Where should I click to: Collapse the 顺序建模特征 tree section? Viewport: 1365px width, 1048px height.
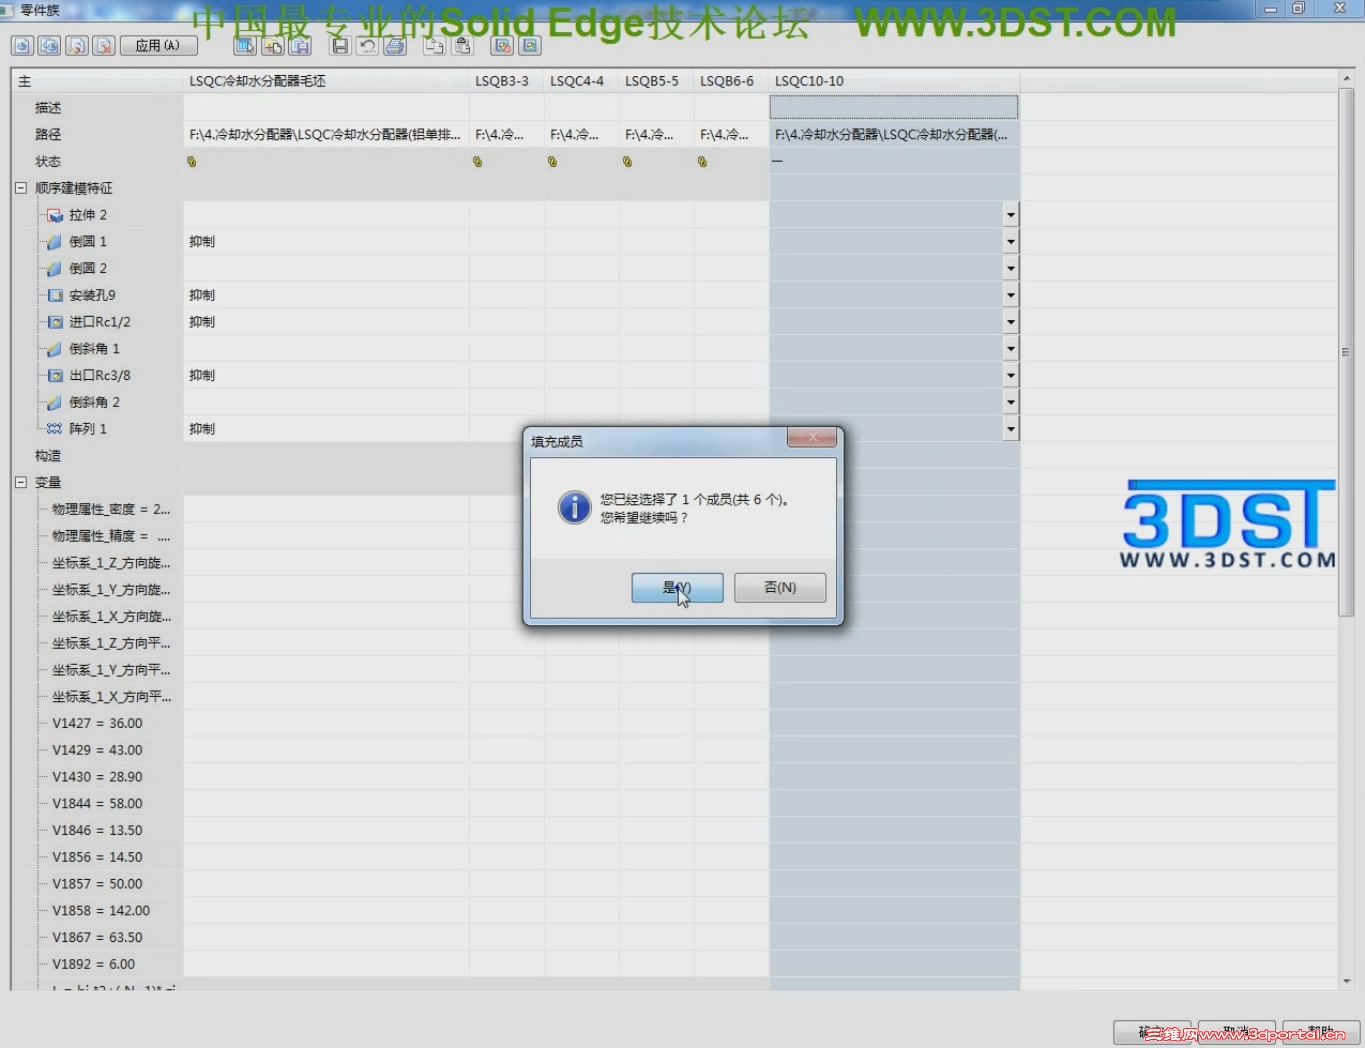(20, 188)
